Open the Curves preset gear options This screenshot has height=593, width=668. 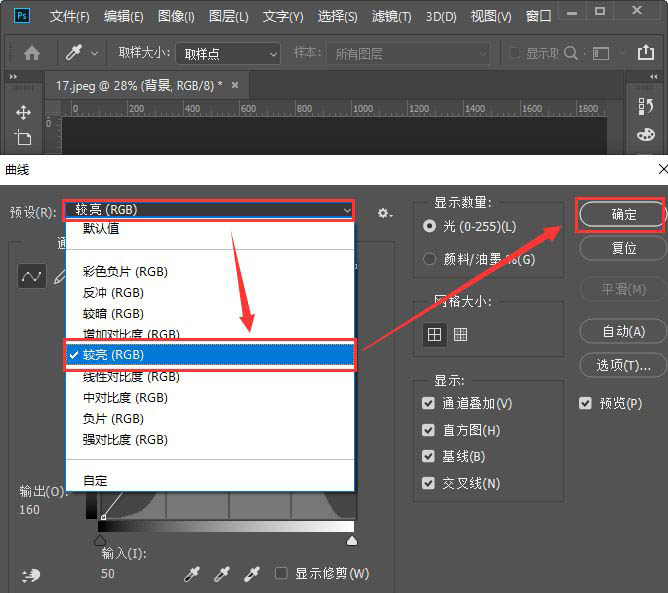(x=385, y=213)
